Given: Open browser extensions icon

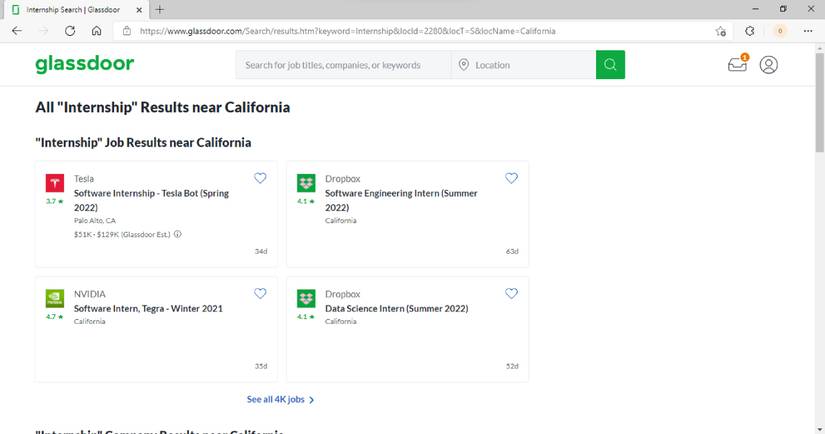Looking at the screenshot, I should [750, 31].
